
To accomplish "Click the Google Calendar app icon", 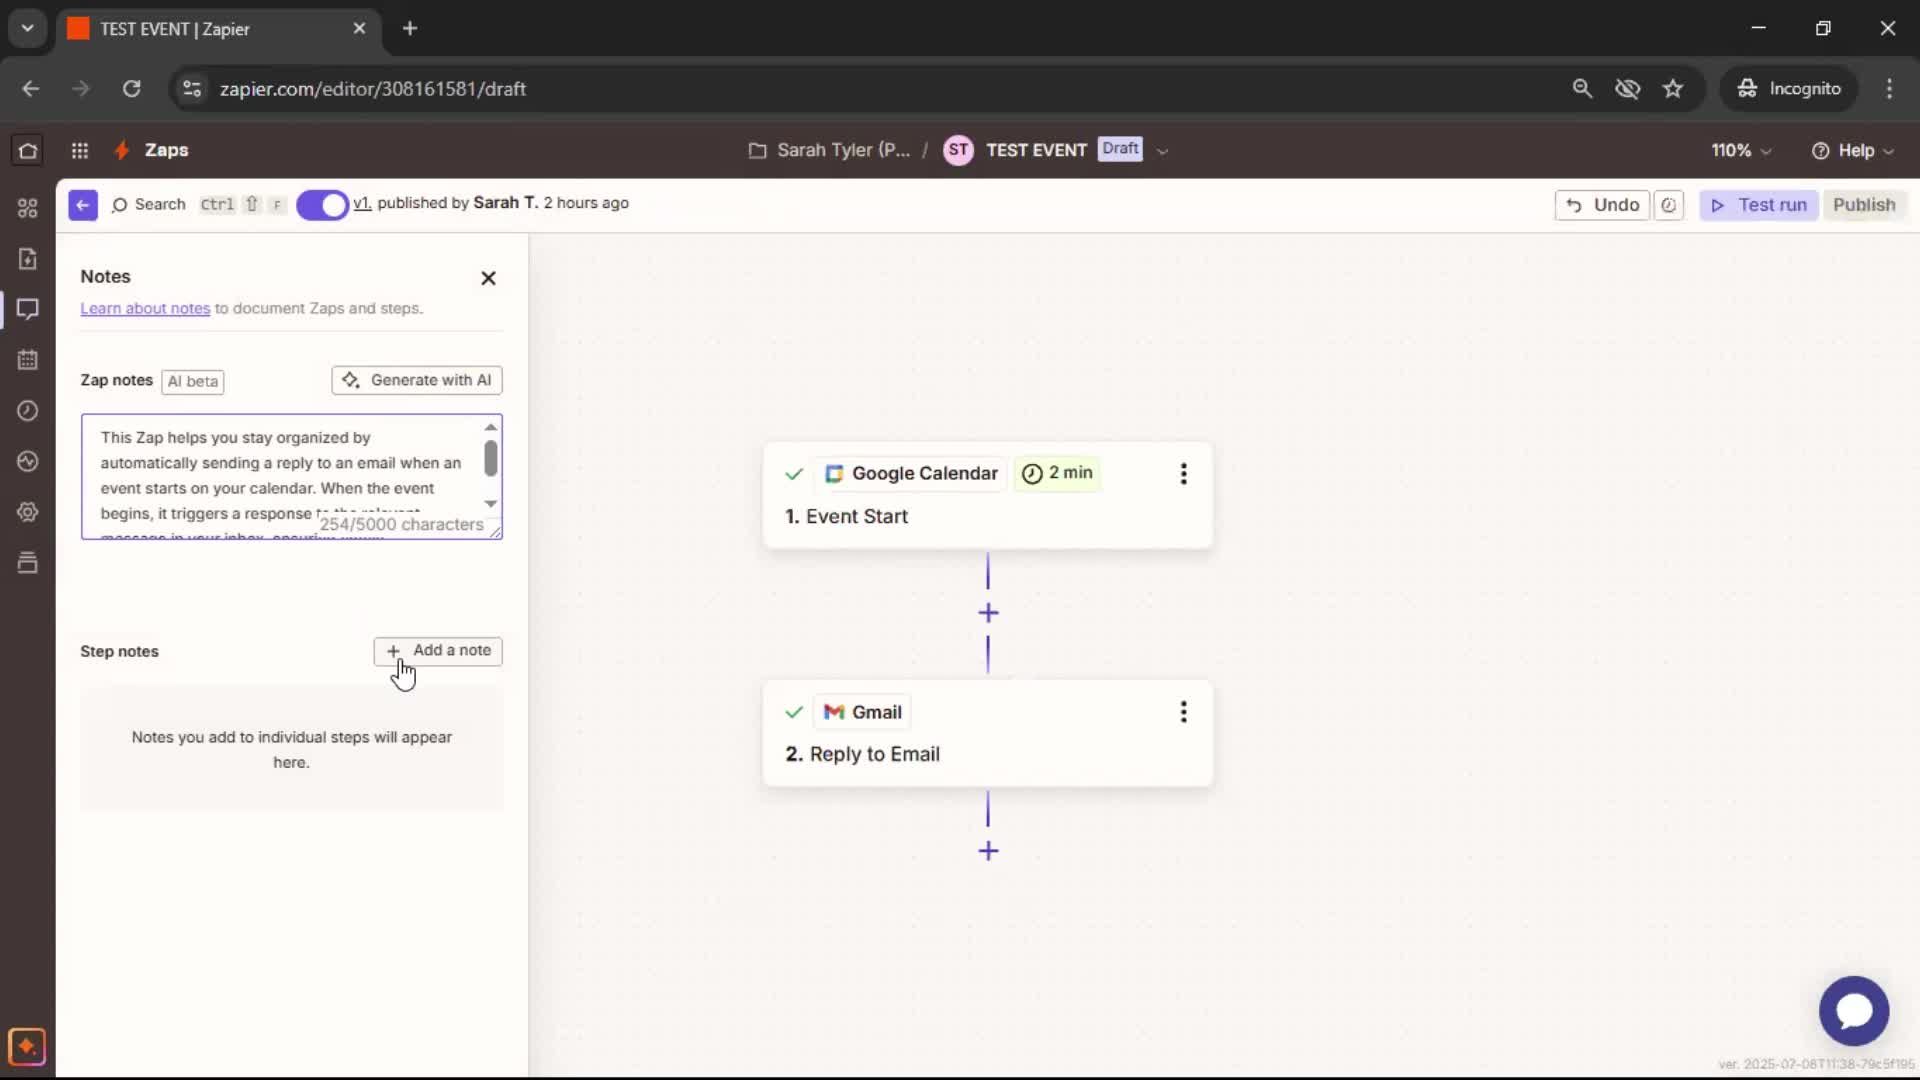I will [834, 474].
